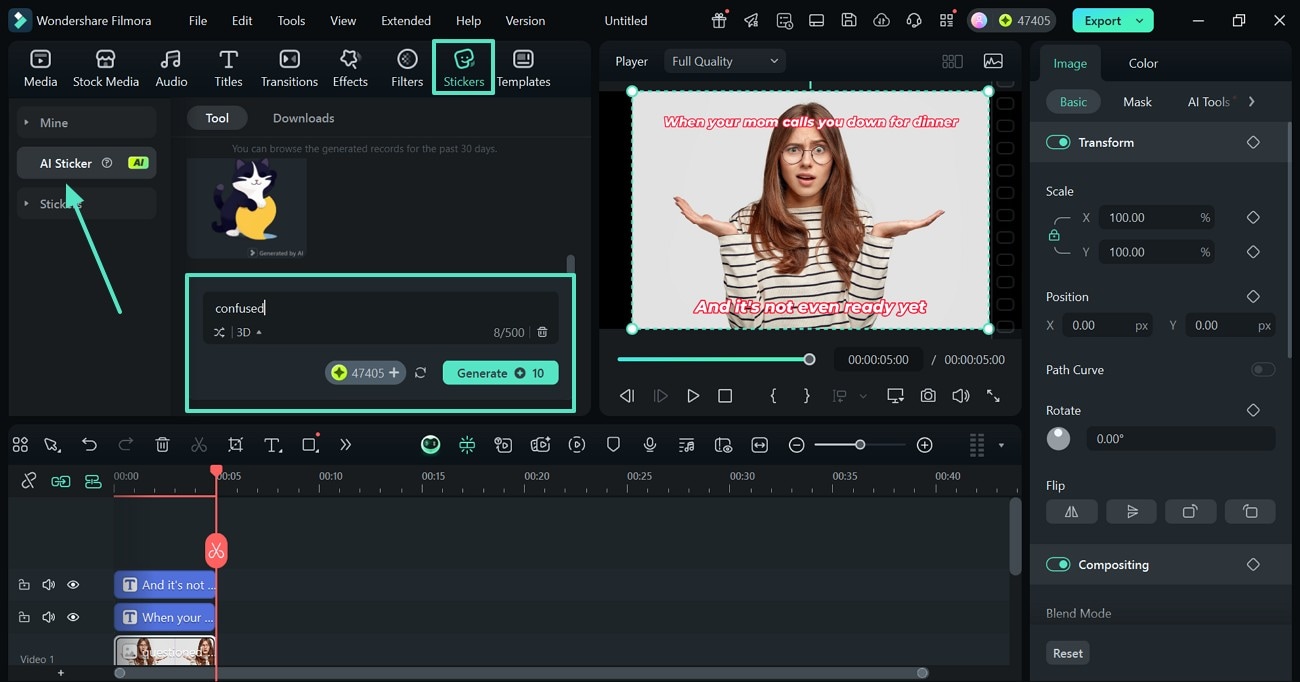1300x682 pixels.
Task: Mute the 'And it's not' track
Action: tap(48, 585)
